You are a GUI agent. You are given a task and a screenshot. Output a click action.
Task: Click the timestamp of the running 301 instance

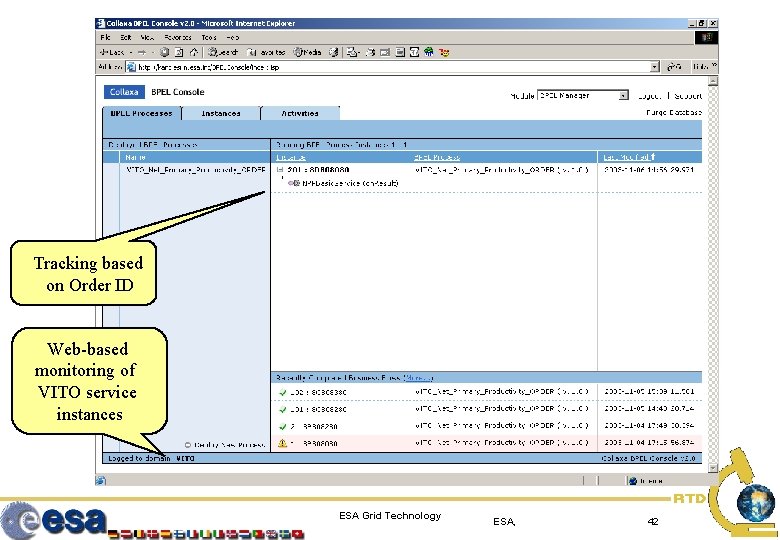coord(649,170)
